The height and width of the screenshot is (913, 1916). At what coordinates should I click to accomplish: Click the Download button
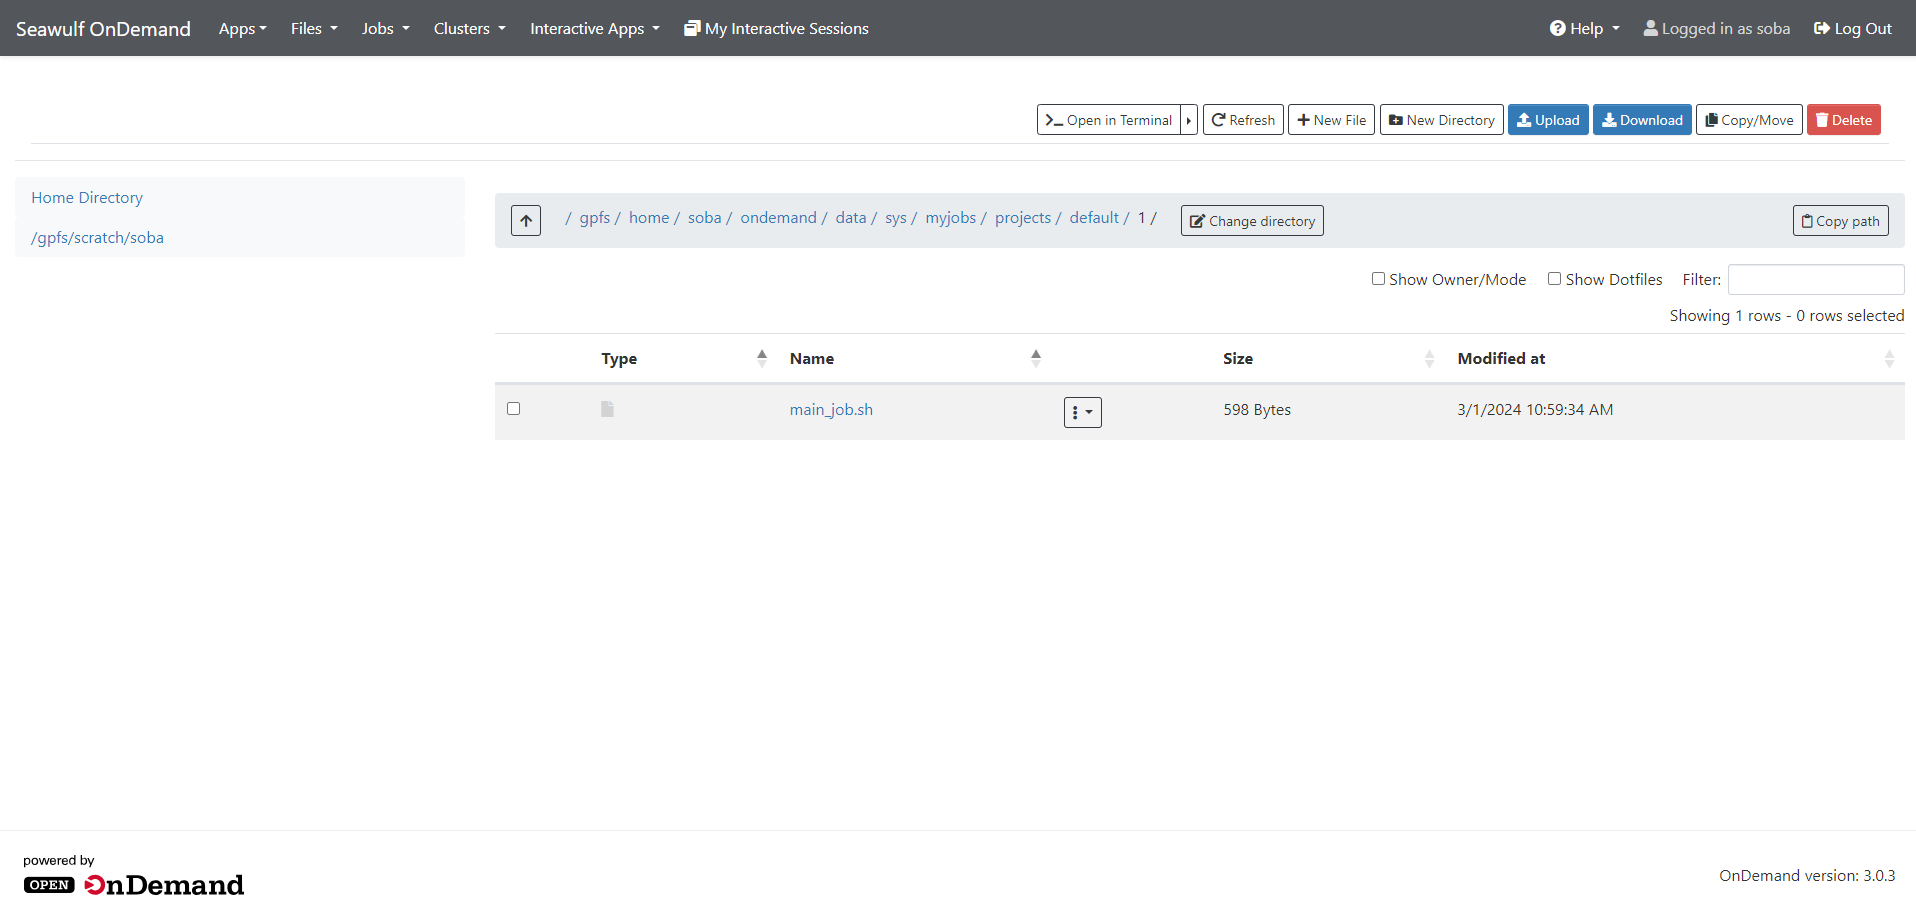pos(1642,120)
